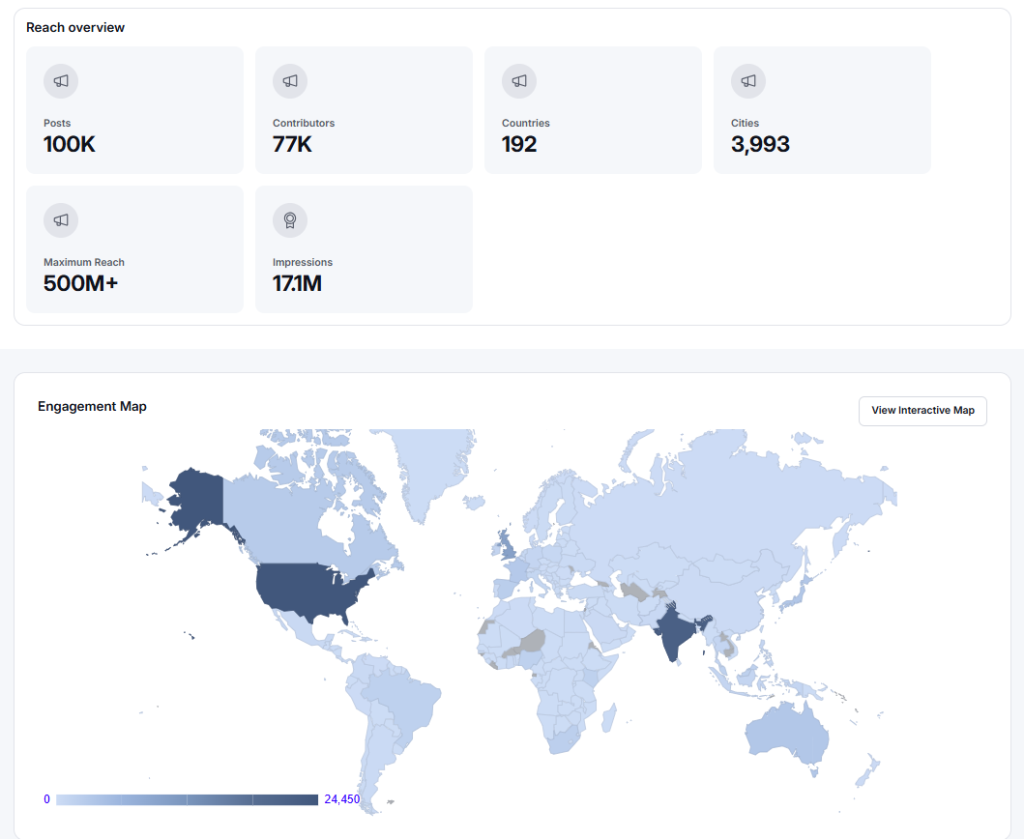1024x839 pixels.
Task: Select the Cities 3,993 stat card
Action: pos(822,110)
